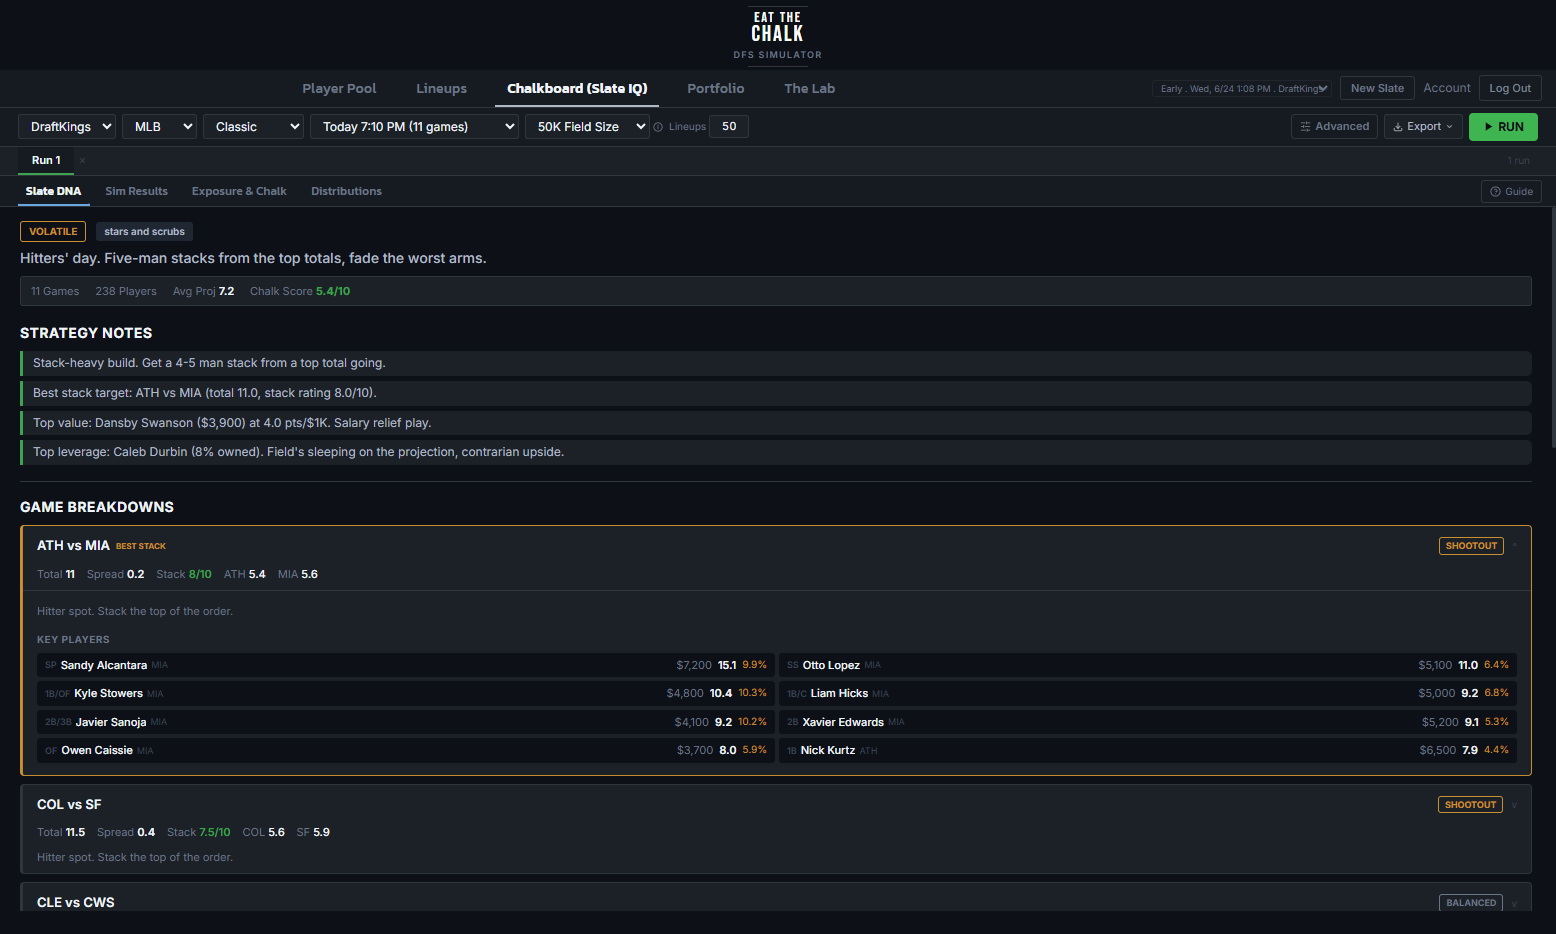Close the Run 1 tab
1556x934 pixels.
click(82, 161)
